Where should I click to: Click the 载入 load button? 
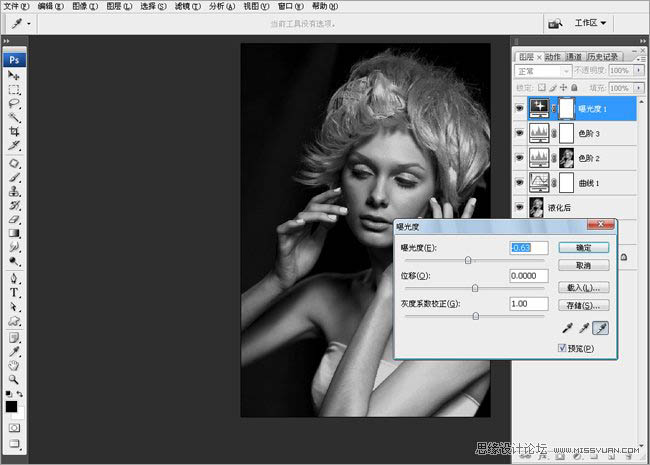(x=583, y=287)
